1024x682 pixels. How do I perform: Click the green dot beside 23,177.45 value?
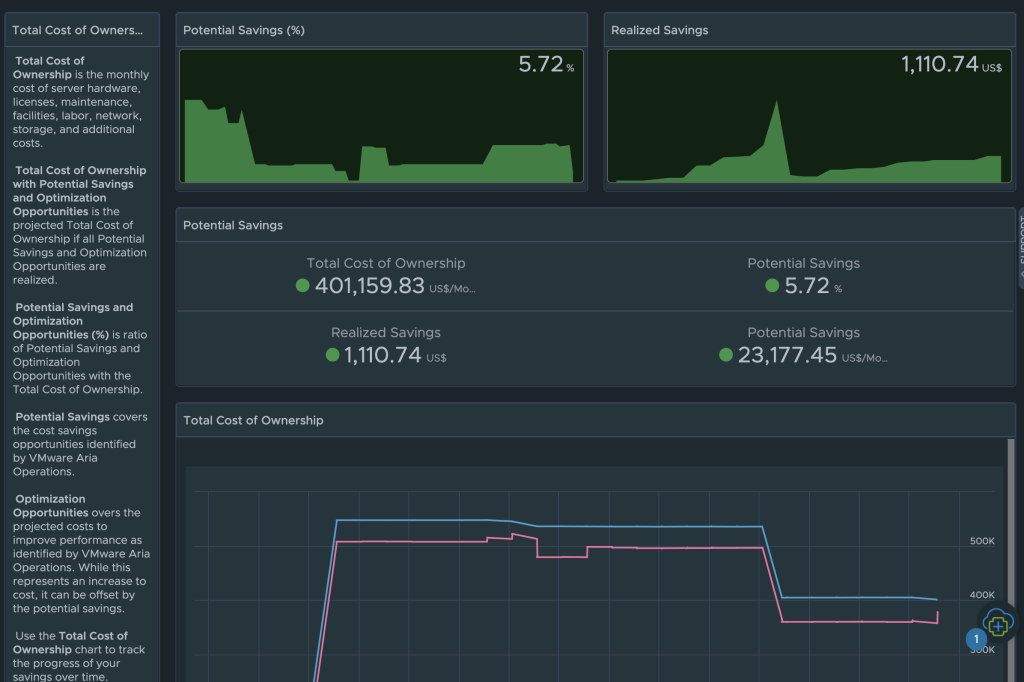(x=726, y=355)
